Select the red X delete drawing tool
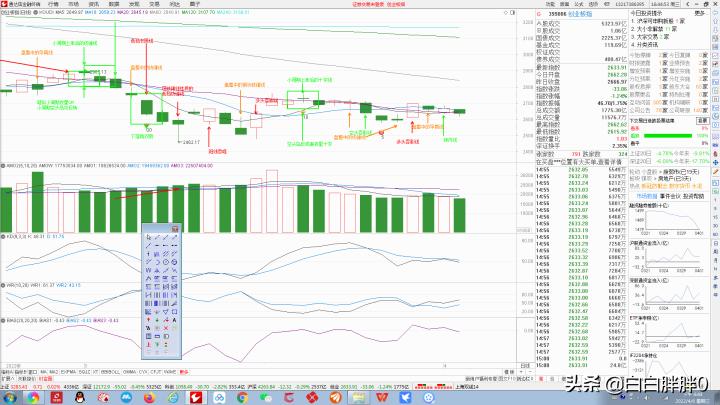720x405 pixels. pos(166,328)
